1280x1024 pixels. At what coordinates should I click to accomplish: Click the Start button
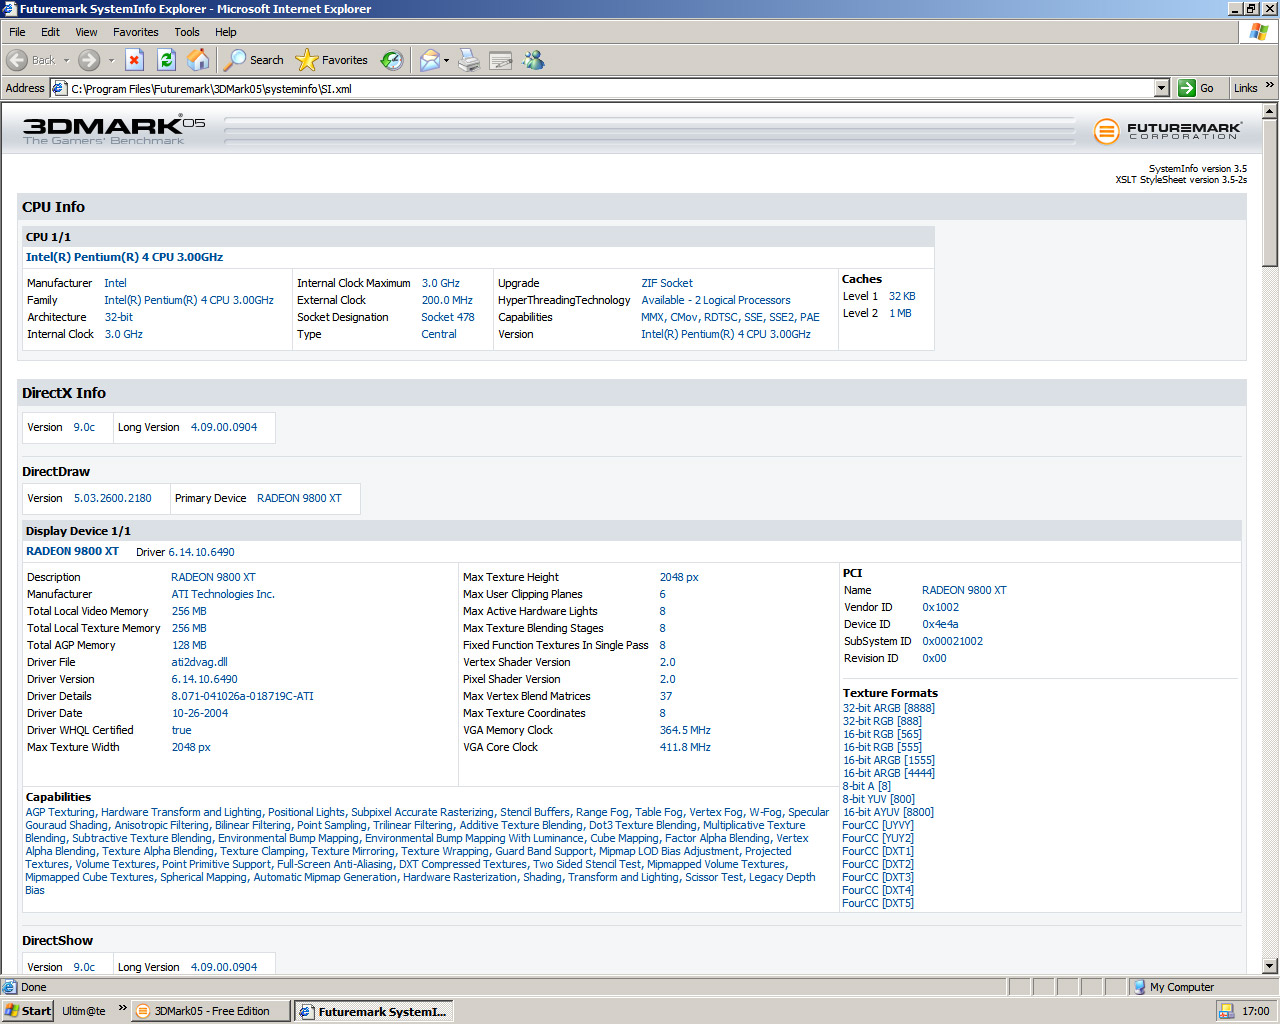(x=28, y=1011)
